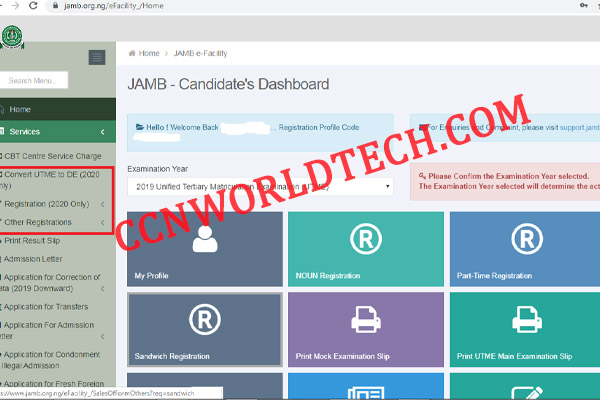Open CBT Centre Service Charge
The width and height of the screenshot is (600, 400).
pos(53,156)
